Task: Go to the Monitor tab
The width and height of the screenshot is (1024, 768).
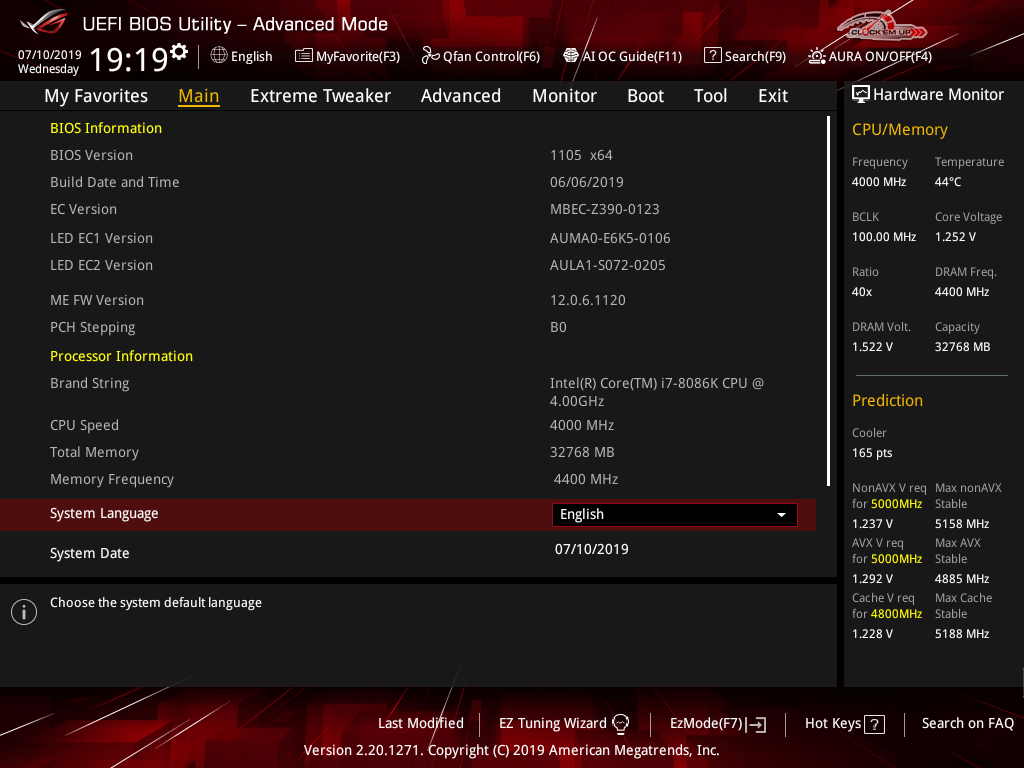Action: (564, 96)
